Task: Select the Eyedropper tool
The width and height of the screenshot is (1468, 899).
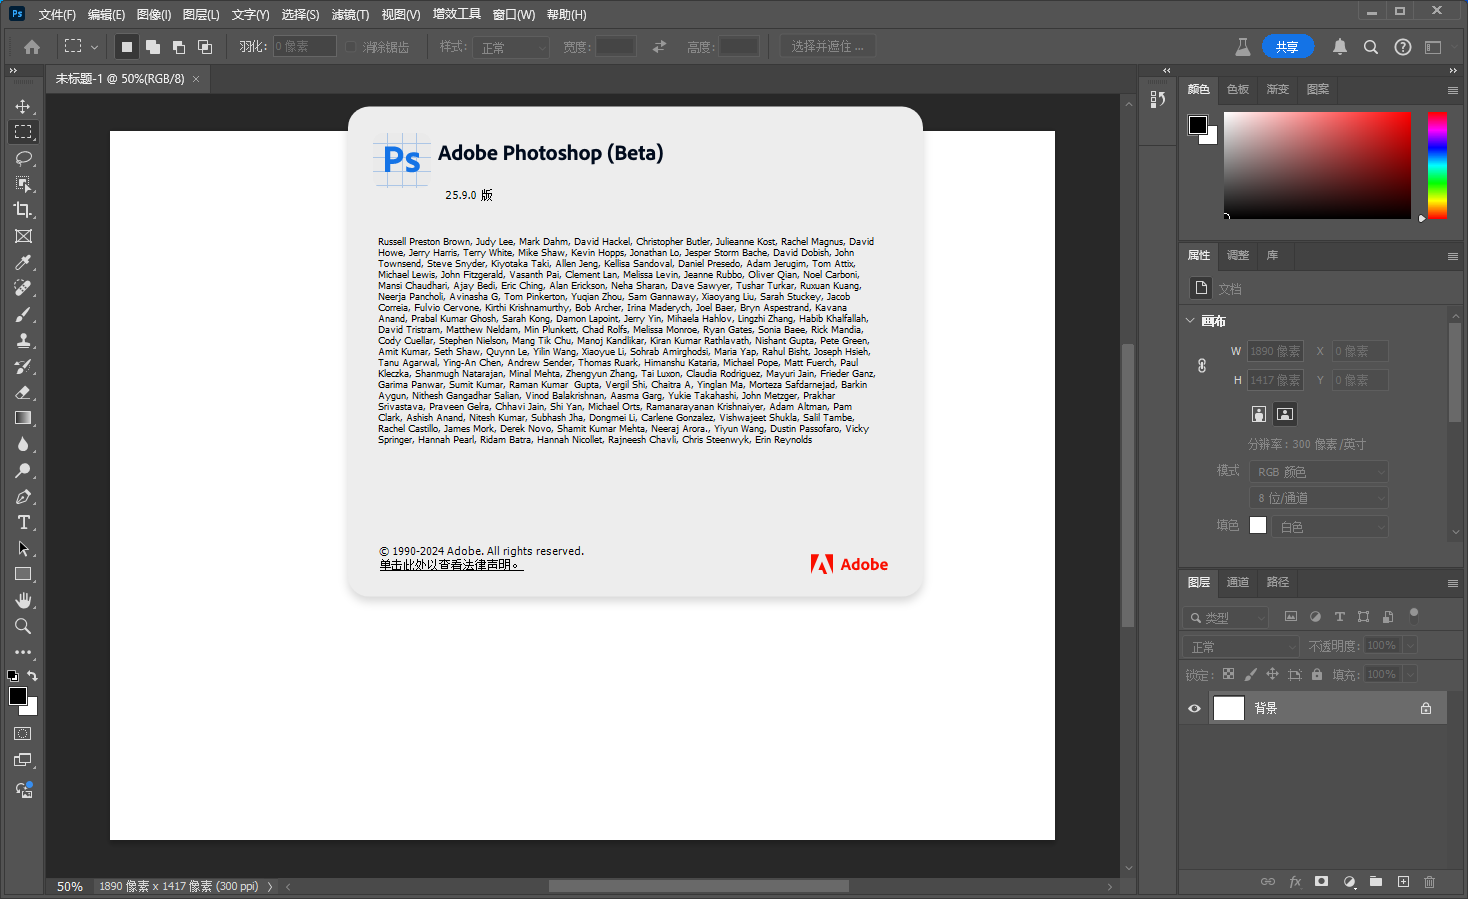Action: (23, 262)
